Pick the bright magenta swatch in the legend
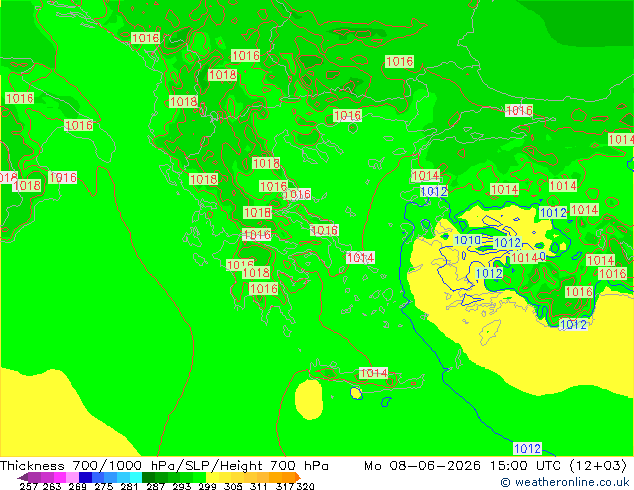The width and height of the screenshot is (634, 490). pos(60,477)
